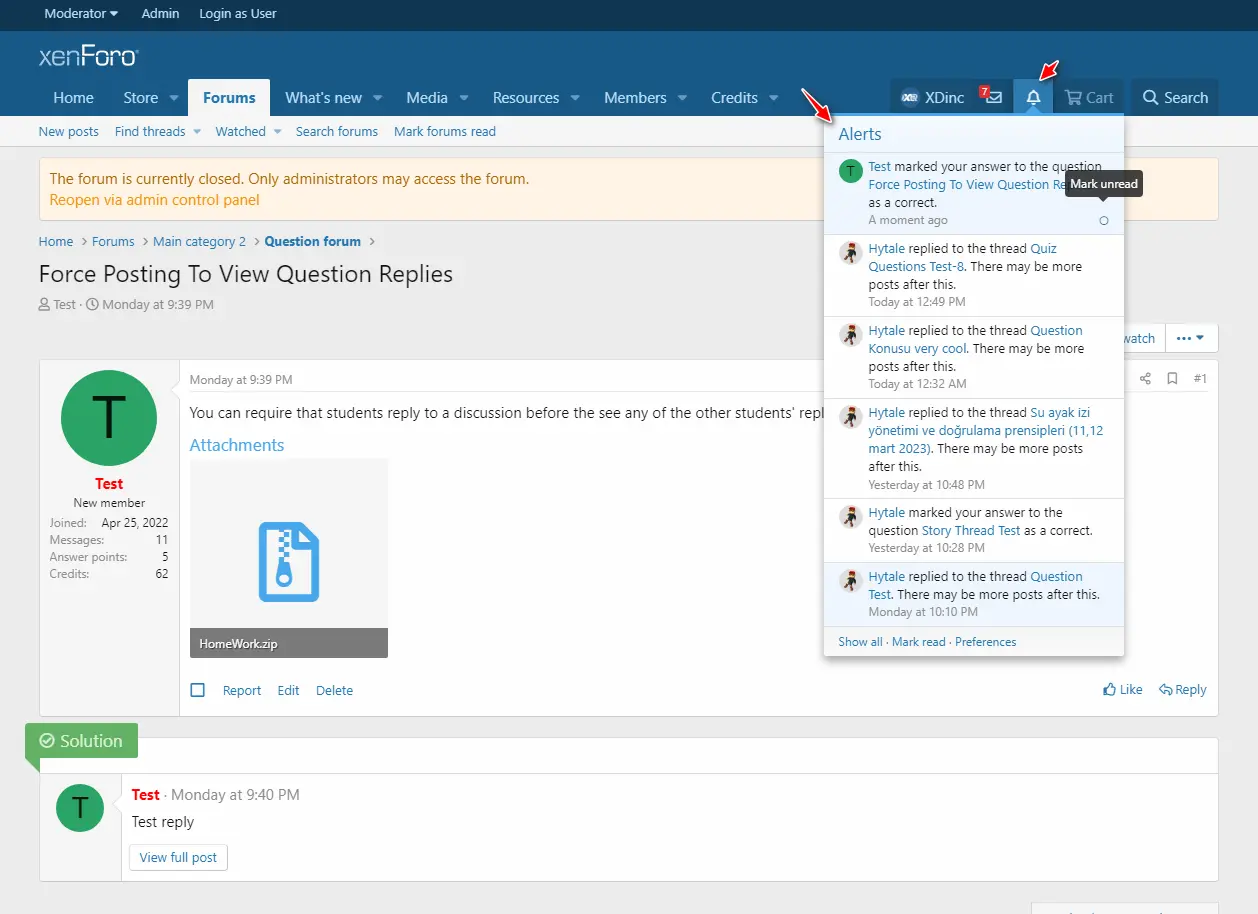Screen dimensions: 1258x914
Task: Open the Find threads dropdown
Action: coord(197,132)
